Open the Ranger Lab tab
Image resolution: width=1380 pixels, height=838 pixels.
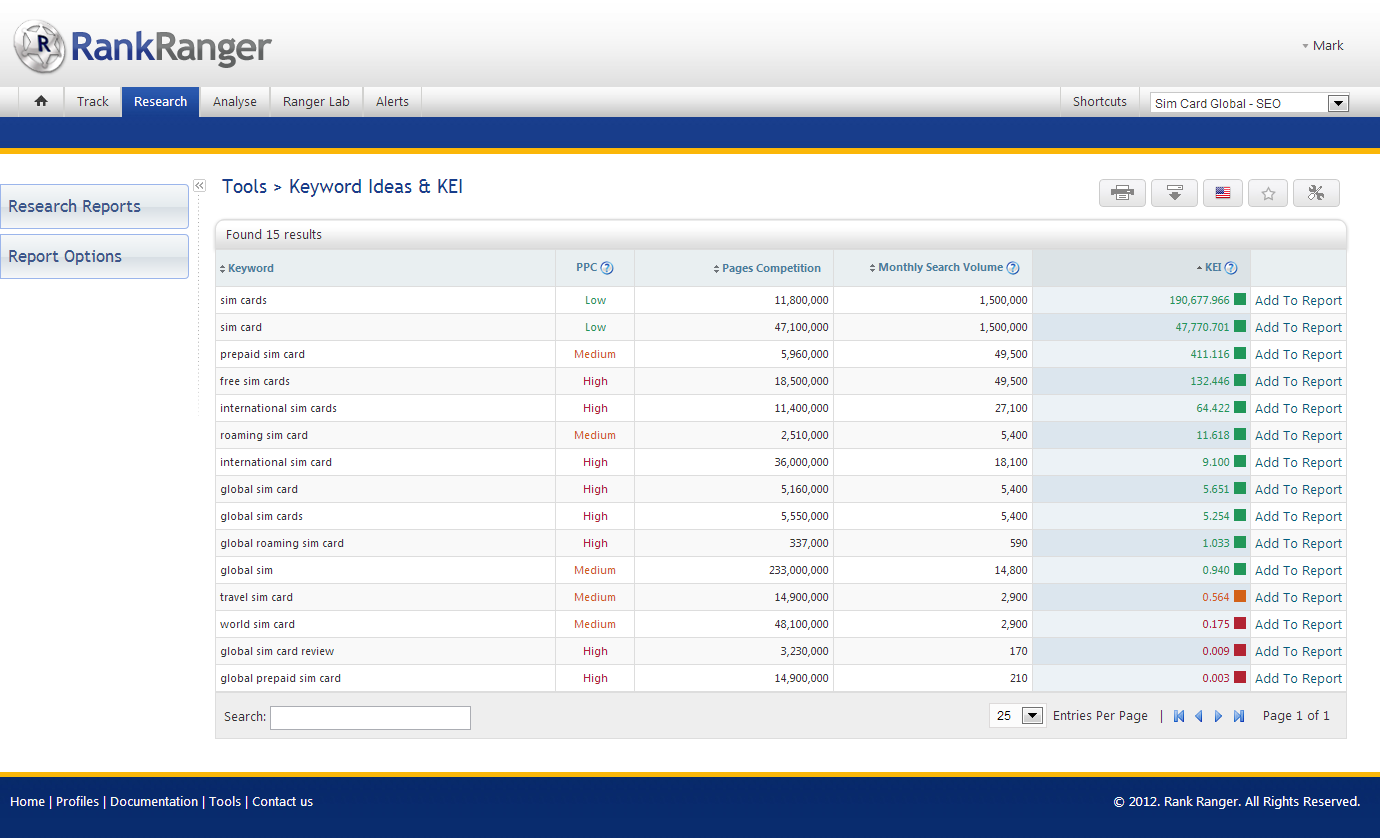pyautogui.click(x=316, y=101)
